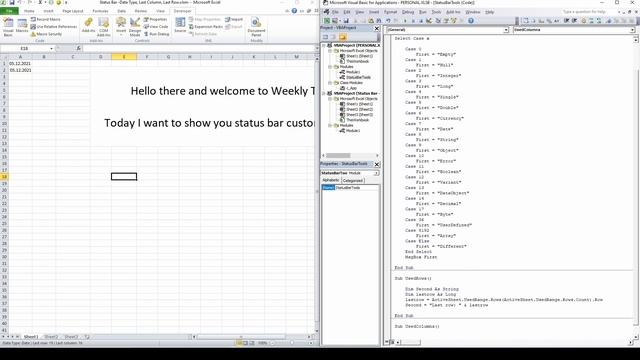
Task: Open the XML Source pane
Action: click(x=180, y=25)
